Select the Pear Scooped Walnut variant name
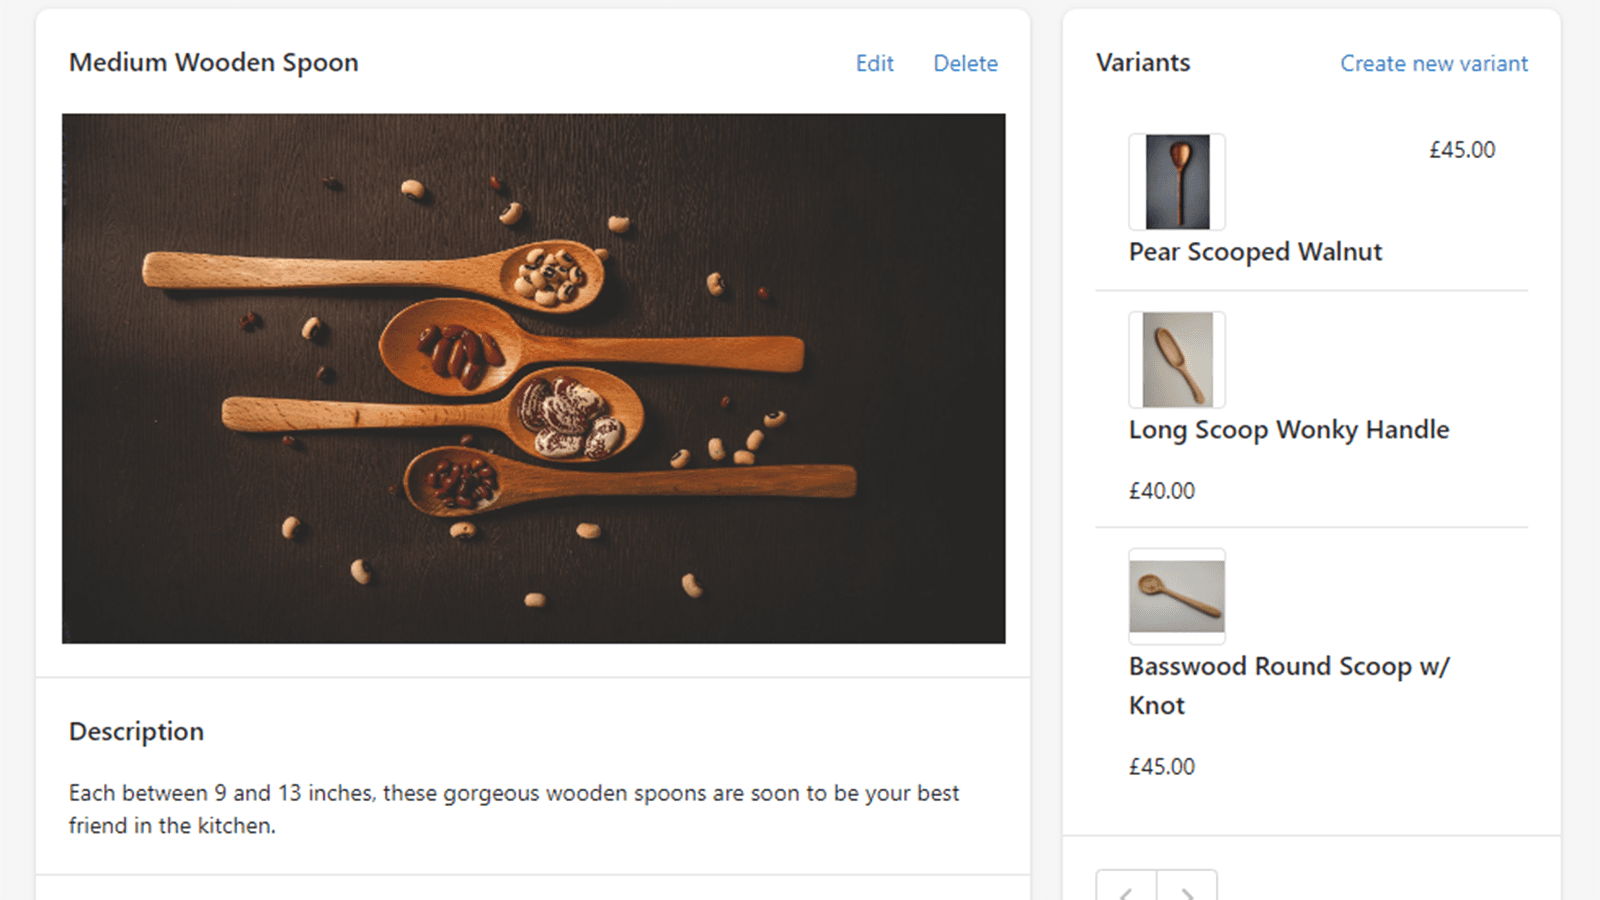The height and width of the screenshot is (900, 1600). (x=1255, y=251)
